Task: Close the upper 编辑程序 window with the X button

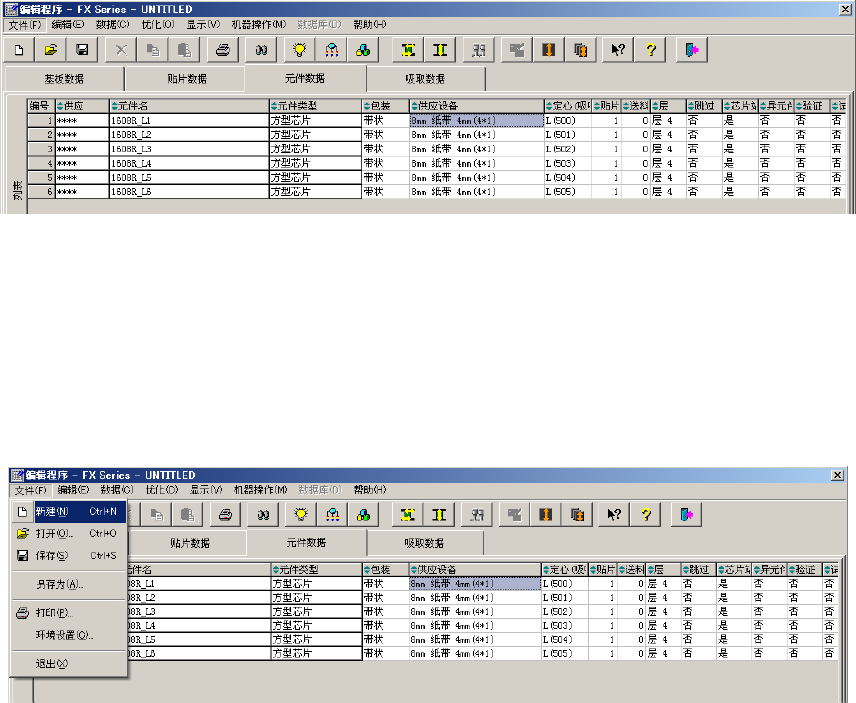Action: coord(845,9)
